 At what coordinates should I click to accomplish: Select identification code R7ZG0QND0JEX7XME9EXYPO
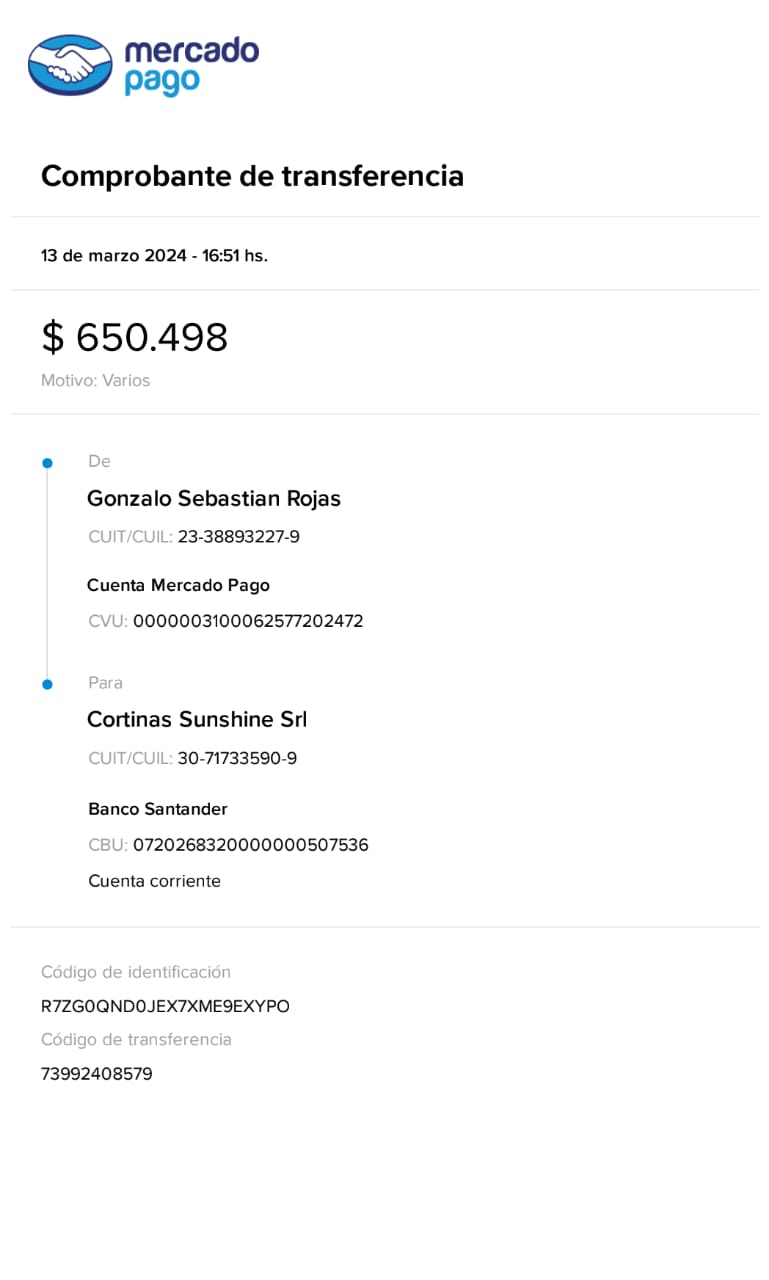165,1006
